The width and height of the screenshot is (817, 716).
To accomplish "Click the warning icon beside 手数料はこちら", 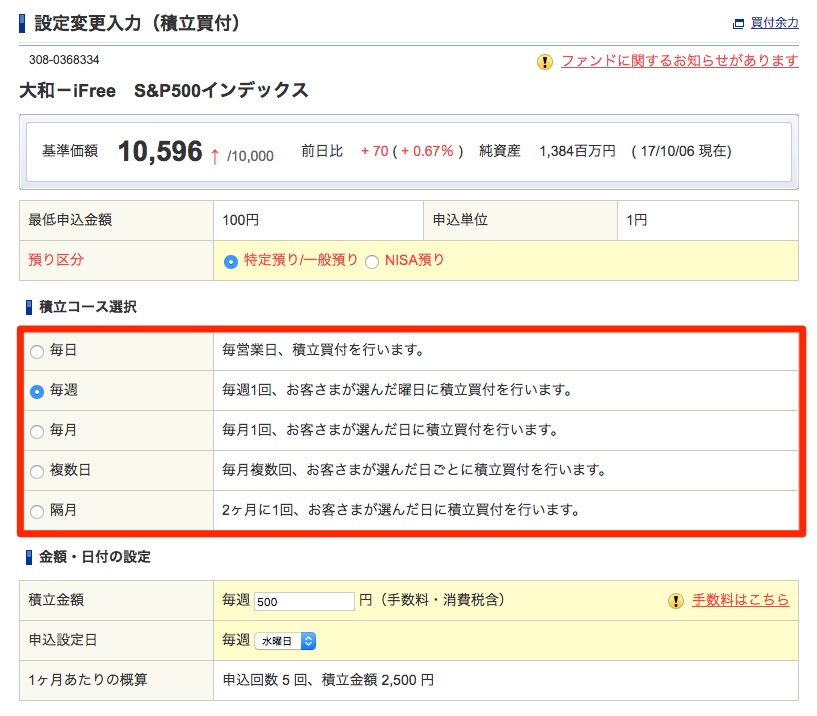I will point(676,601).
